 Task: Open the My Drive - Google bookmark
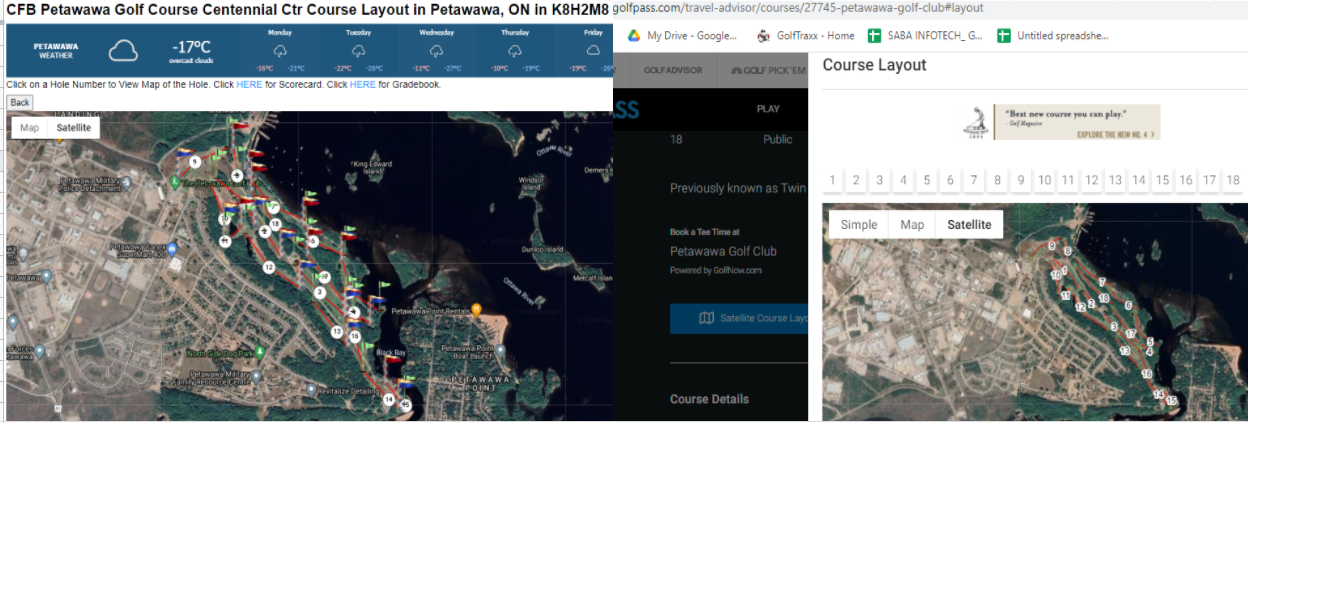click(x=682, y=36)
